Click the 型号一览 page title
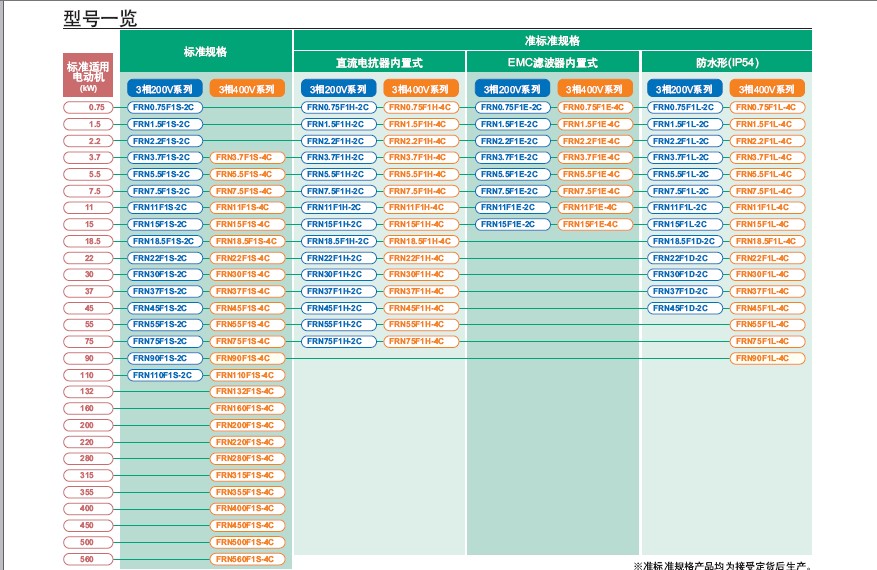 [x=100, y=18]
